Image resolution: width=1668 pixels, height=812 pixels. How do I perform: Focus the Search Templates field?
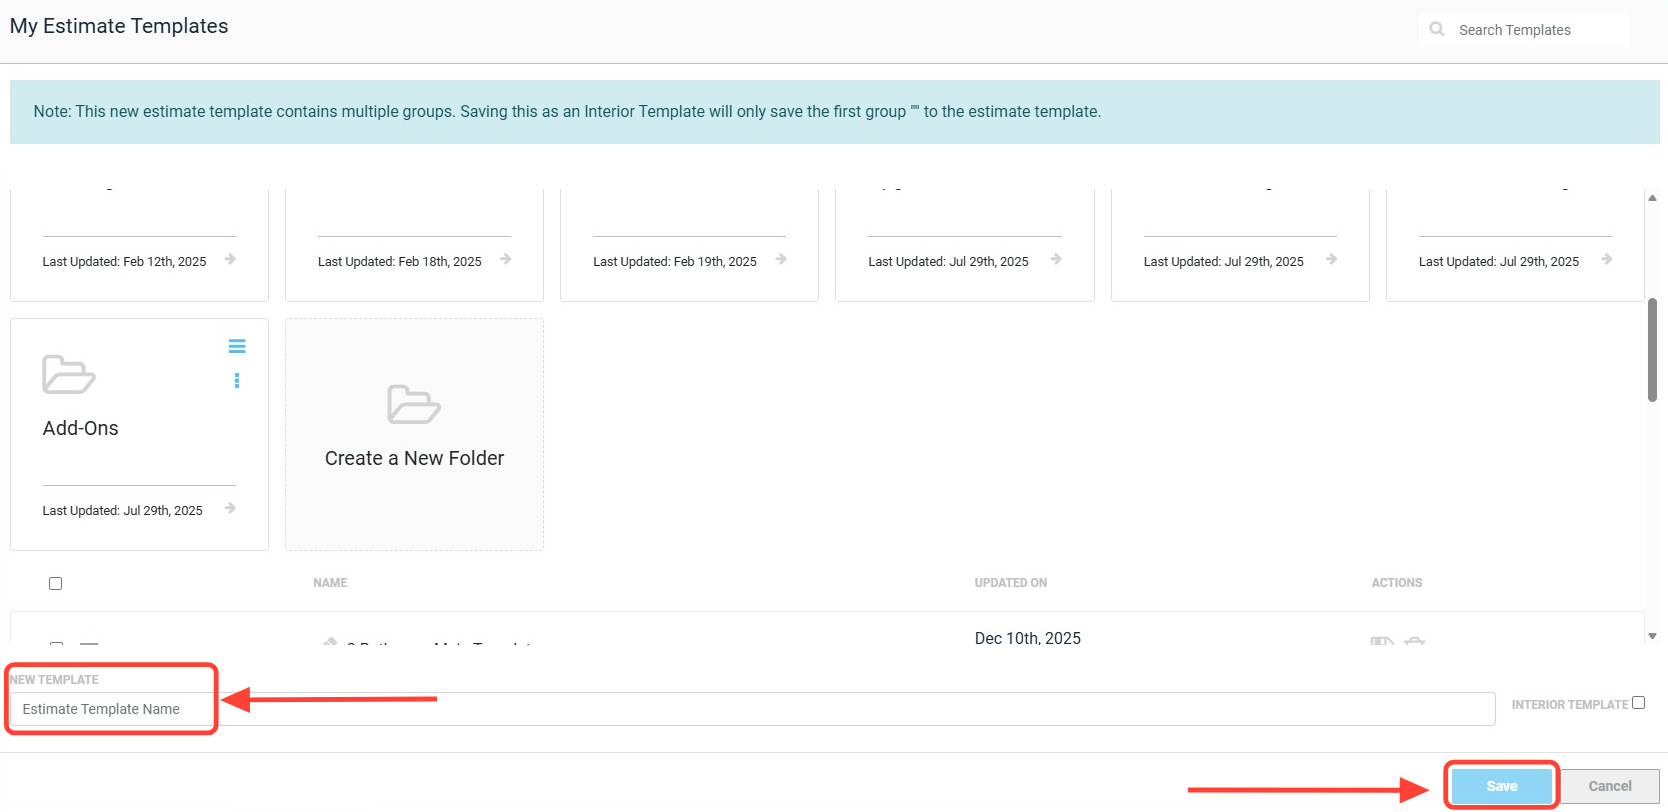[1524, 30]
